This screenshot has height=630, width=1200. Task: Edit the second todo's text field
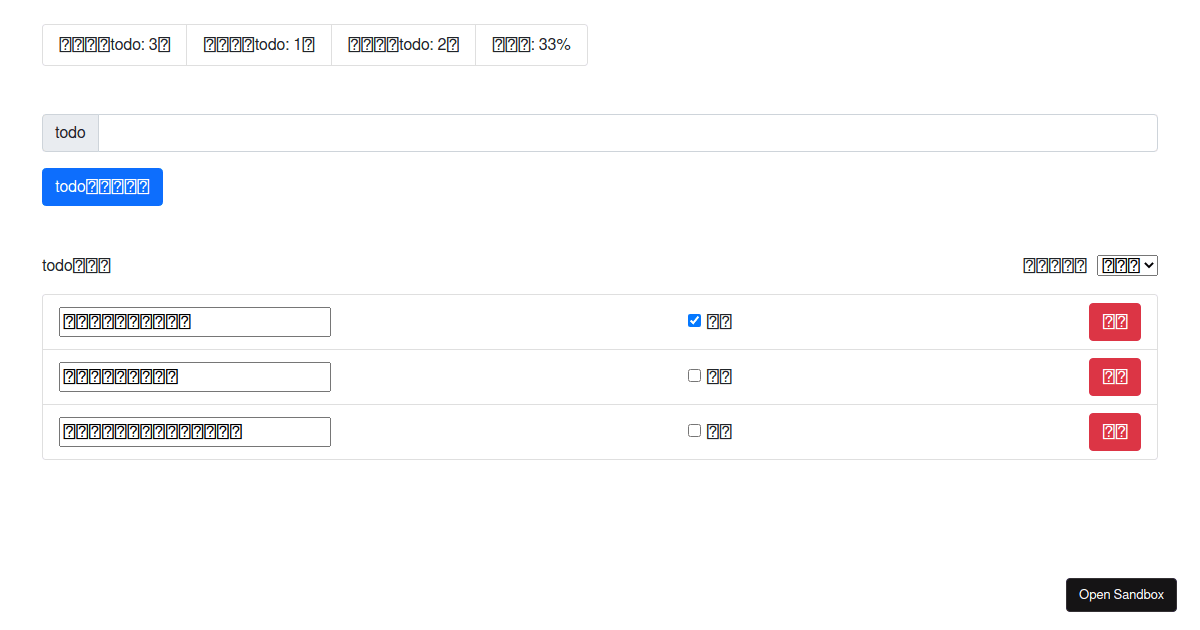(x=194, y=376)
